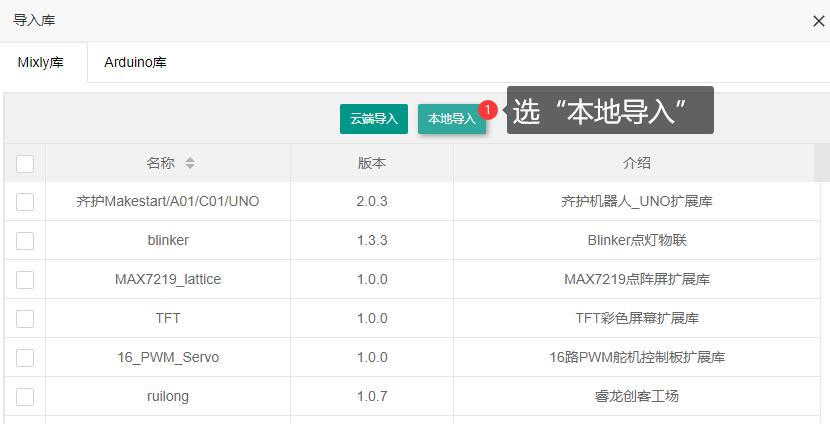
Task: Check the 16_PWM_Servo row checkbox
Action: tap(25, 358)
